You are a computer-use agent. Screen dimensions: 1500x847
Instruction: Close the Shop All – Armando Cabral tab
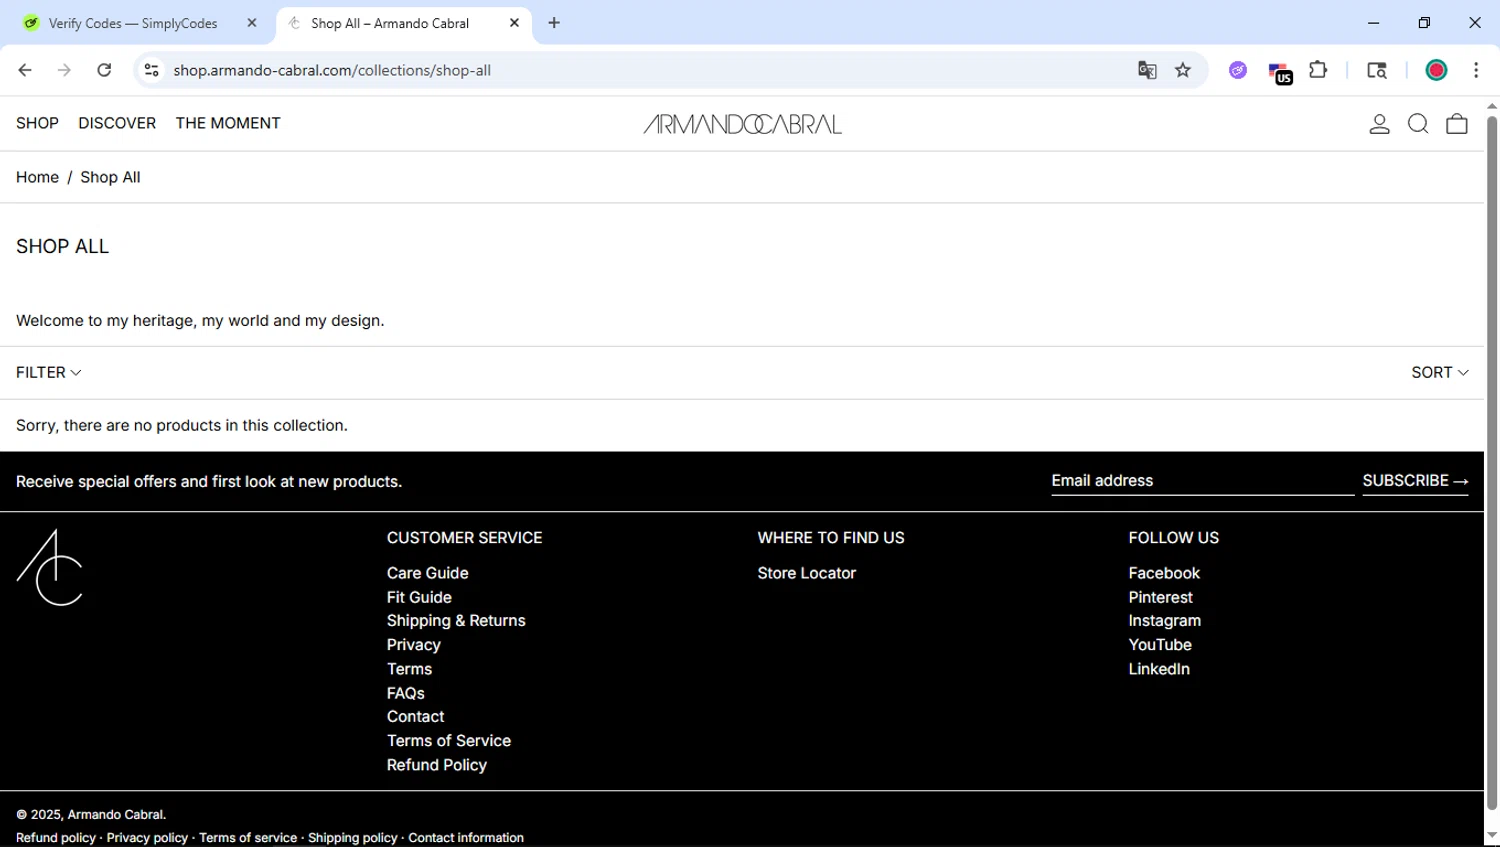point(514,23)
